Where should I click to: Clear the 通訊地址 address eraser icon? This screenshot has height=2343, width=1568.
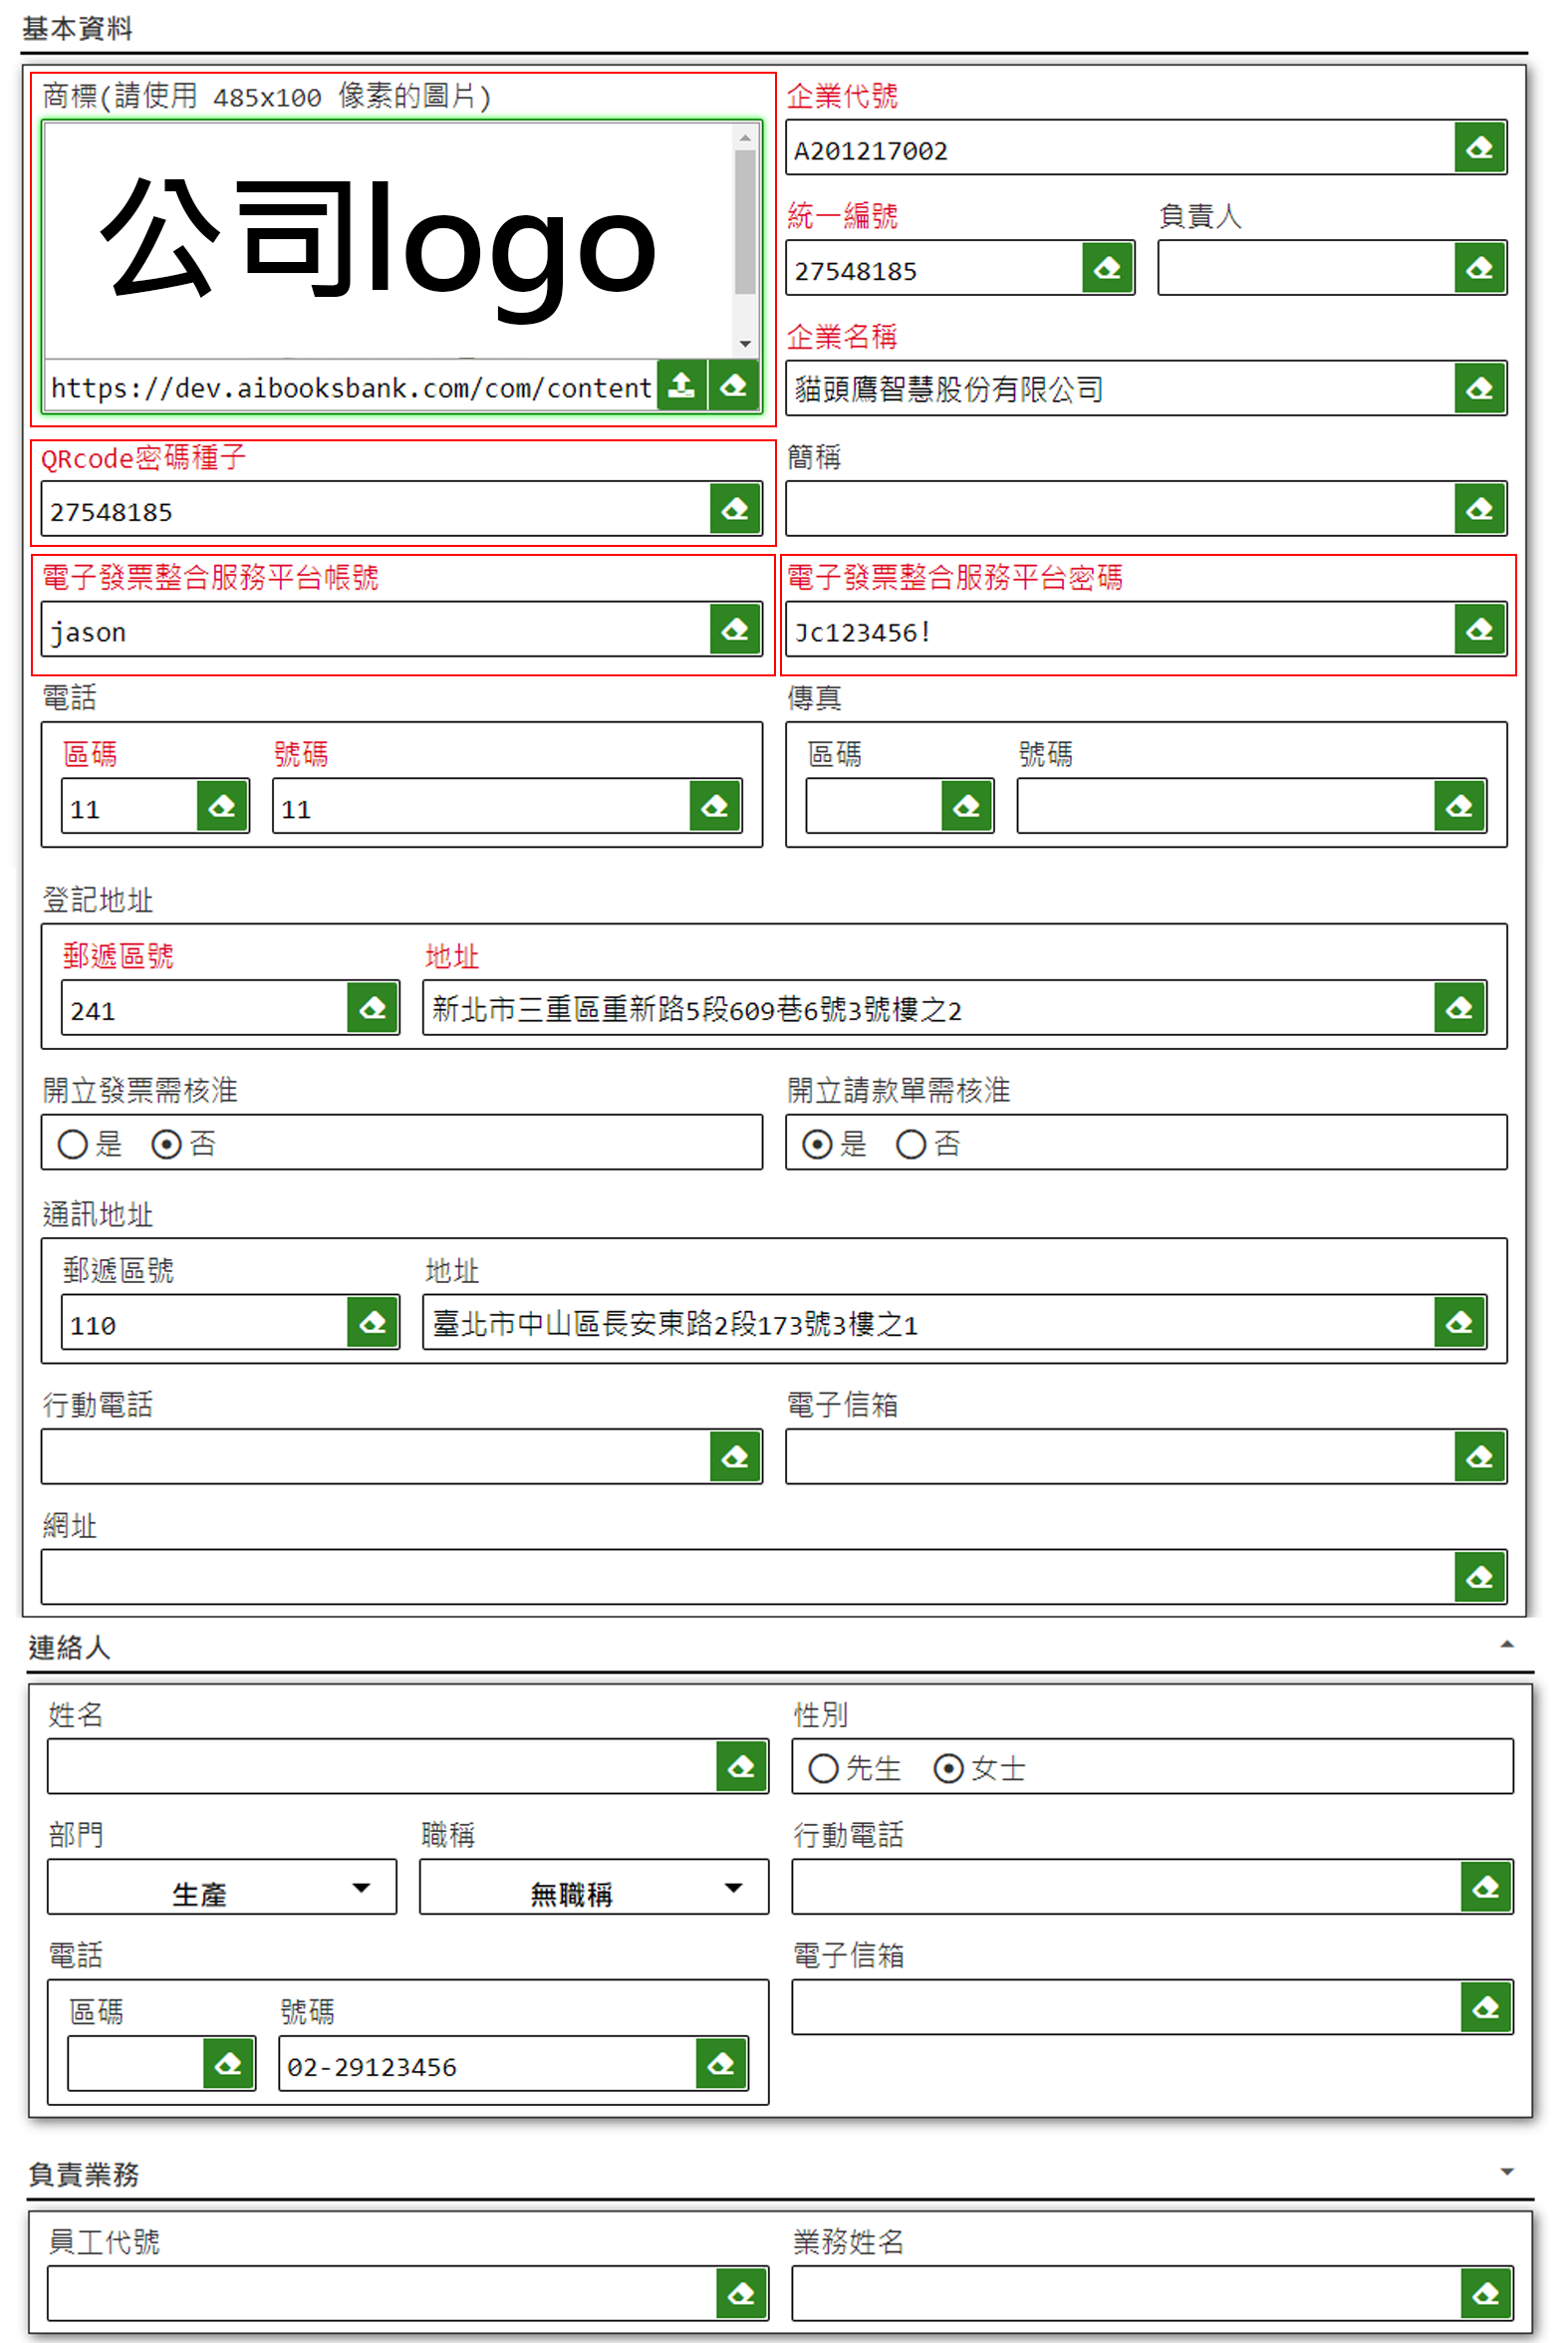(x=1460, y=1322)
